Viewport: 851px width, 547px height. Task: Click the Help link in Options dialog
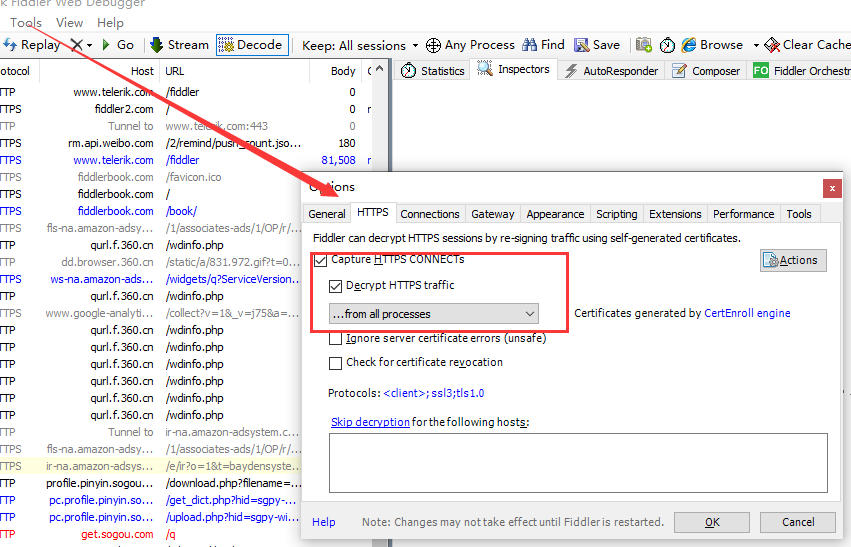[x=323, y=522]
